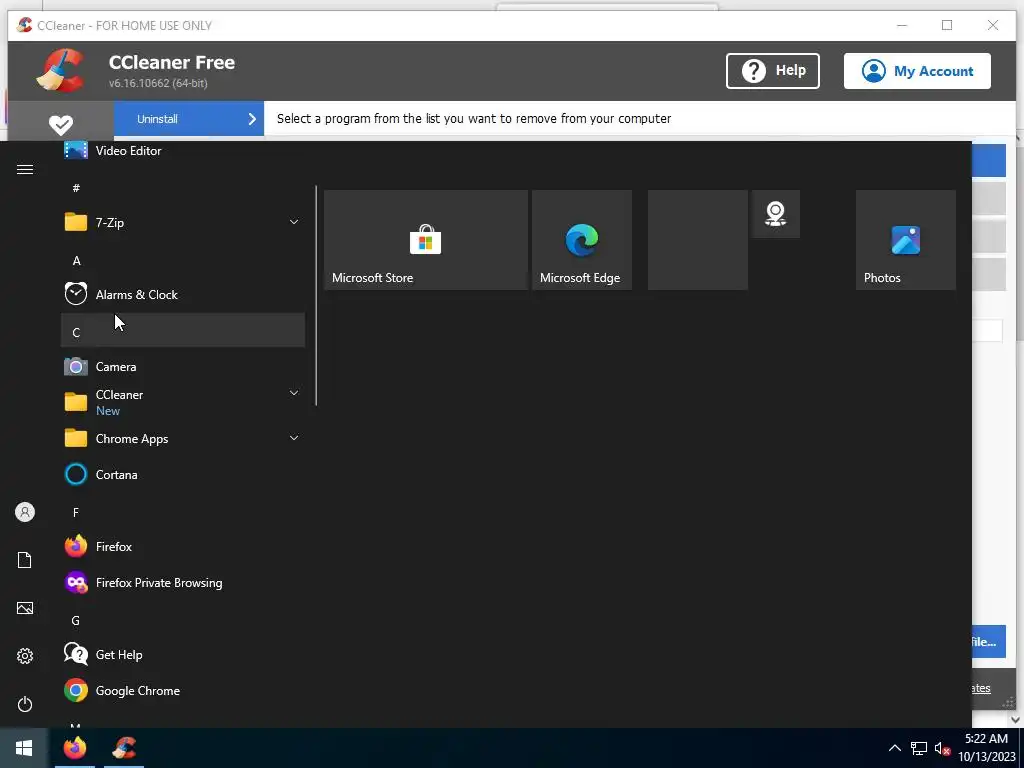Click the Help button in CCleaner
Image resolution: width=1024 pixels, height=768 pixels.
(x=773, y=71)
